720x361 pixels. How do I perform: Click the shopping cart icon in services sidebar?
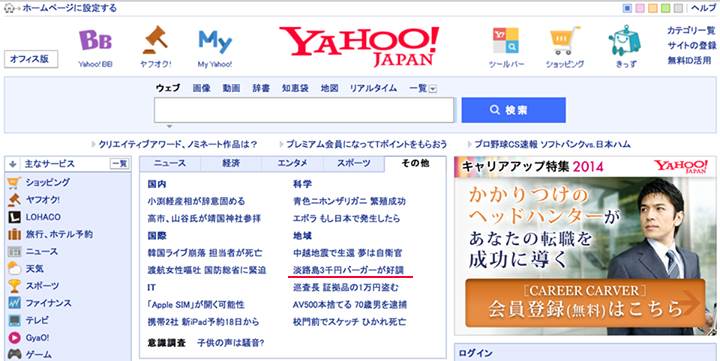[x=14, y=183]
